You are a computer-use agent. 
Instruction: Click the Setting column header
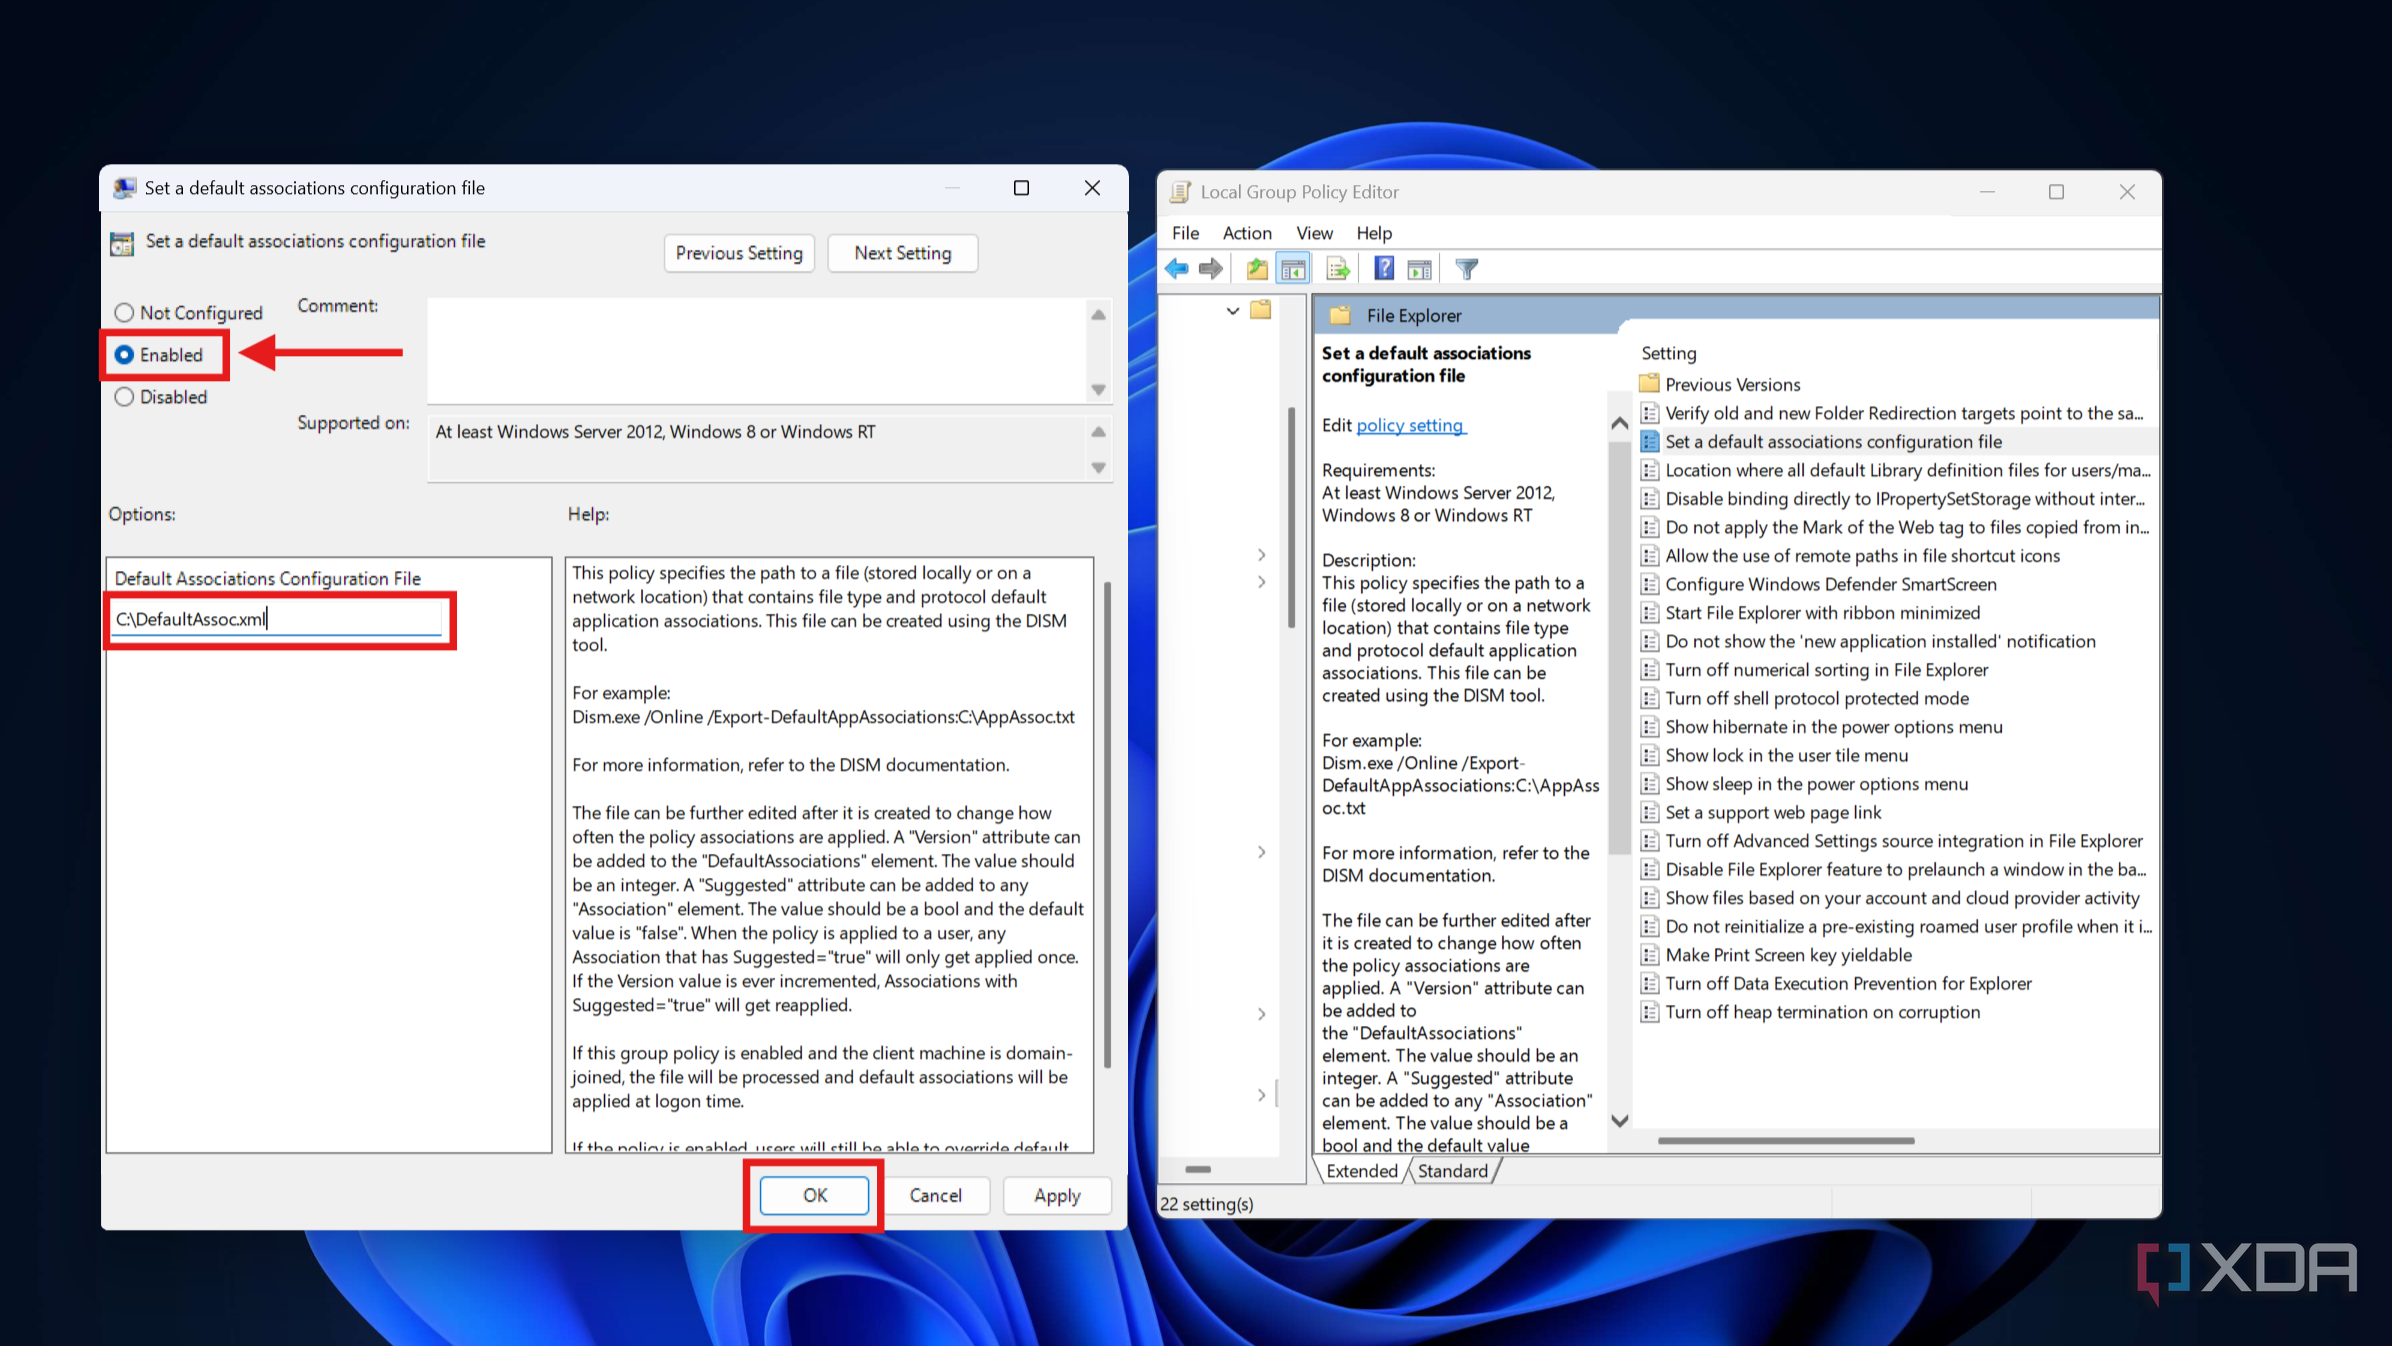click(x=1669, y=354)
